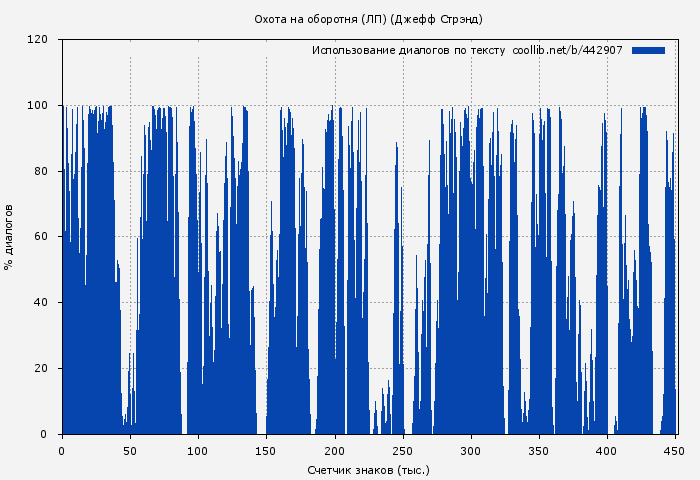The width and height of the screenshot is (700, 480).
Task: Select the 350 label on the horizontal axis
Action: point(539,450)
